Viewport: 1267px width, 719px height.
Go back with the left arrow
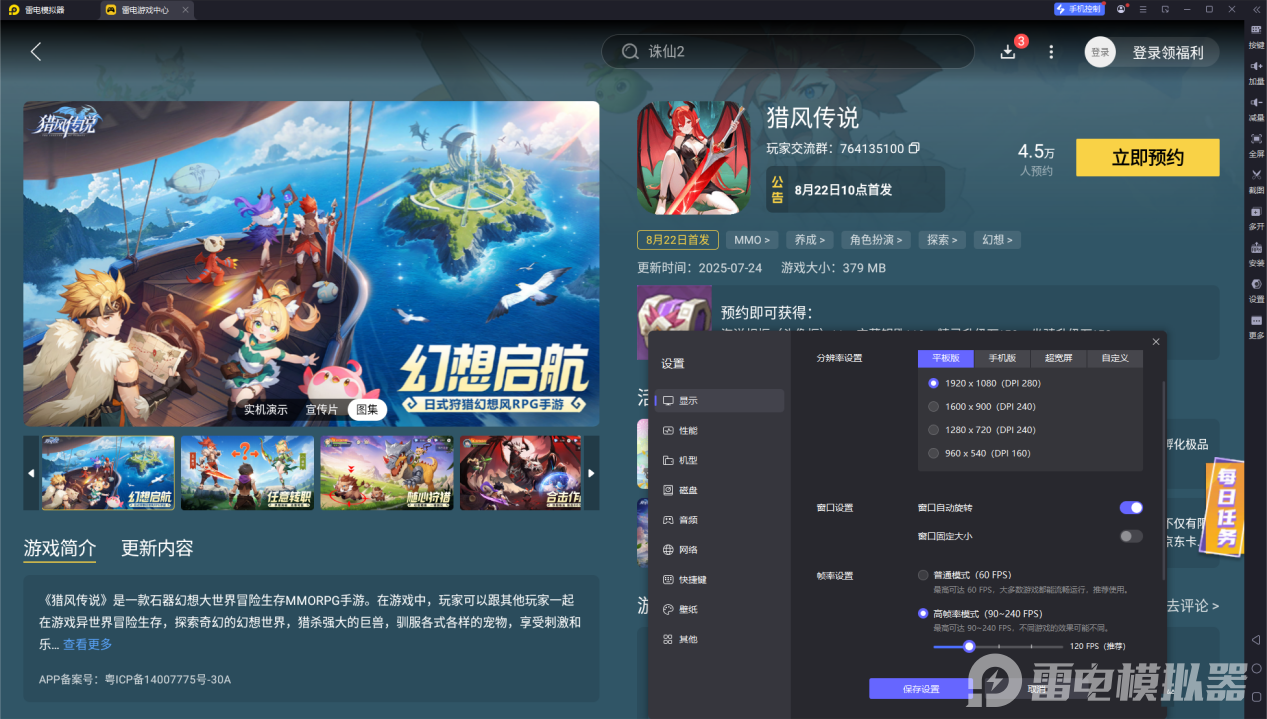[x=36, y=51]
